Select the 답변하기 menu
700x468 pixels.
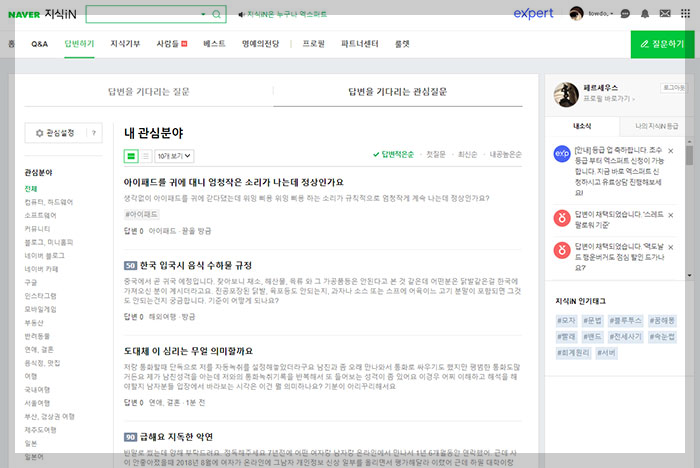pyautogui.click(x=79, y=44)
